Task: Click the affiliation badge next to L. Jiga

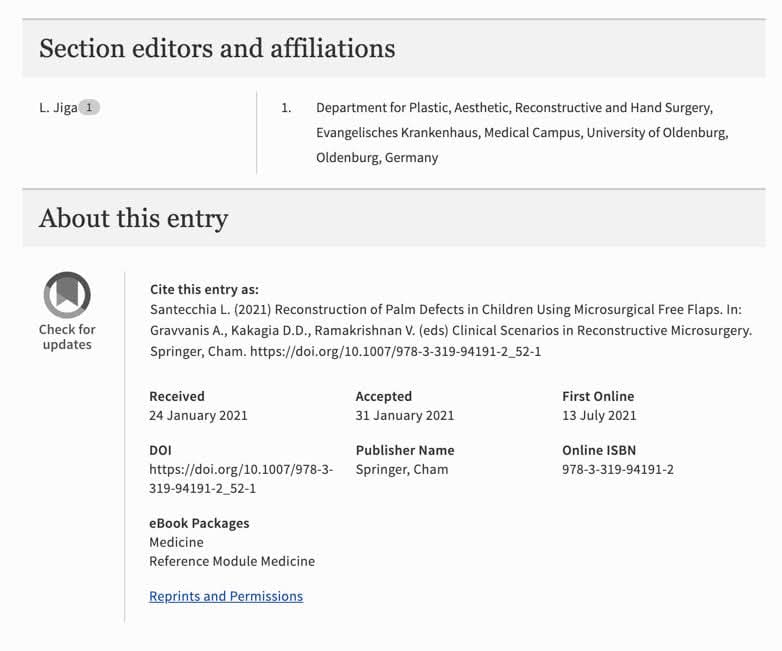Action: (x=89, y=107)
